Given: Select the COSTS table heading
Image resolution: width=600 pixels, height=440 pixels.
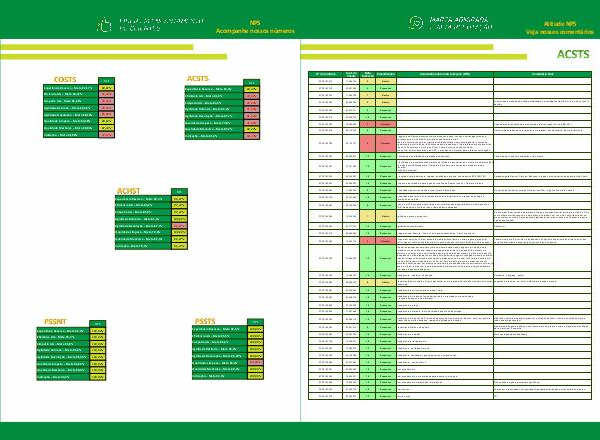Looking at the screenshot, I should click(65, 77).
